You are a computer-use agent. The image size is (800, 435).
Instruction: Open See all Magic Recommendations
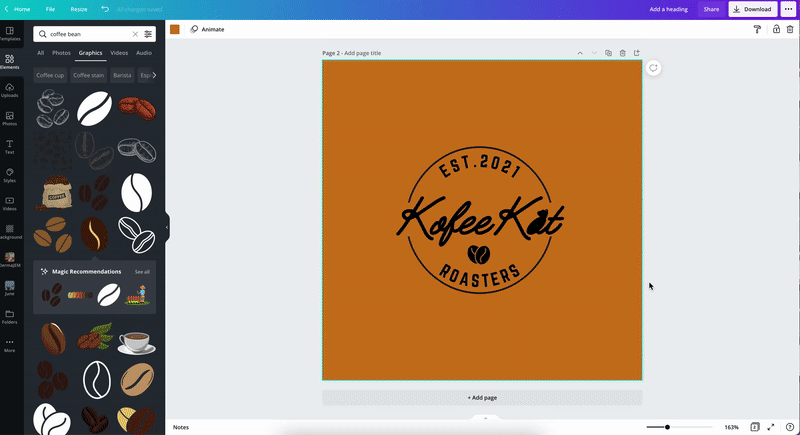click(142, 272)
